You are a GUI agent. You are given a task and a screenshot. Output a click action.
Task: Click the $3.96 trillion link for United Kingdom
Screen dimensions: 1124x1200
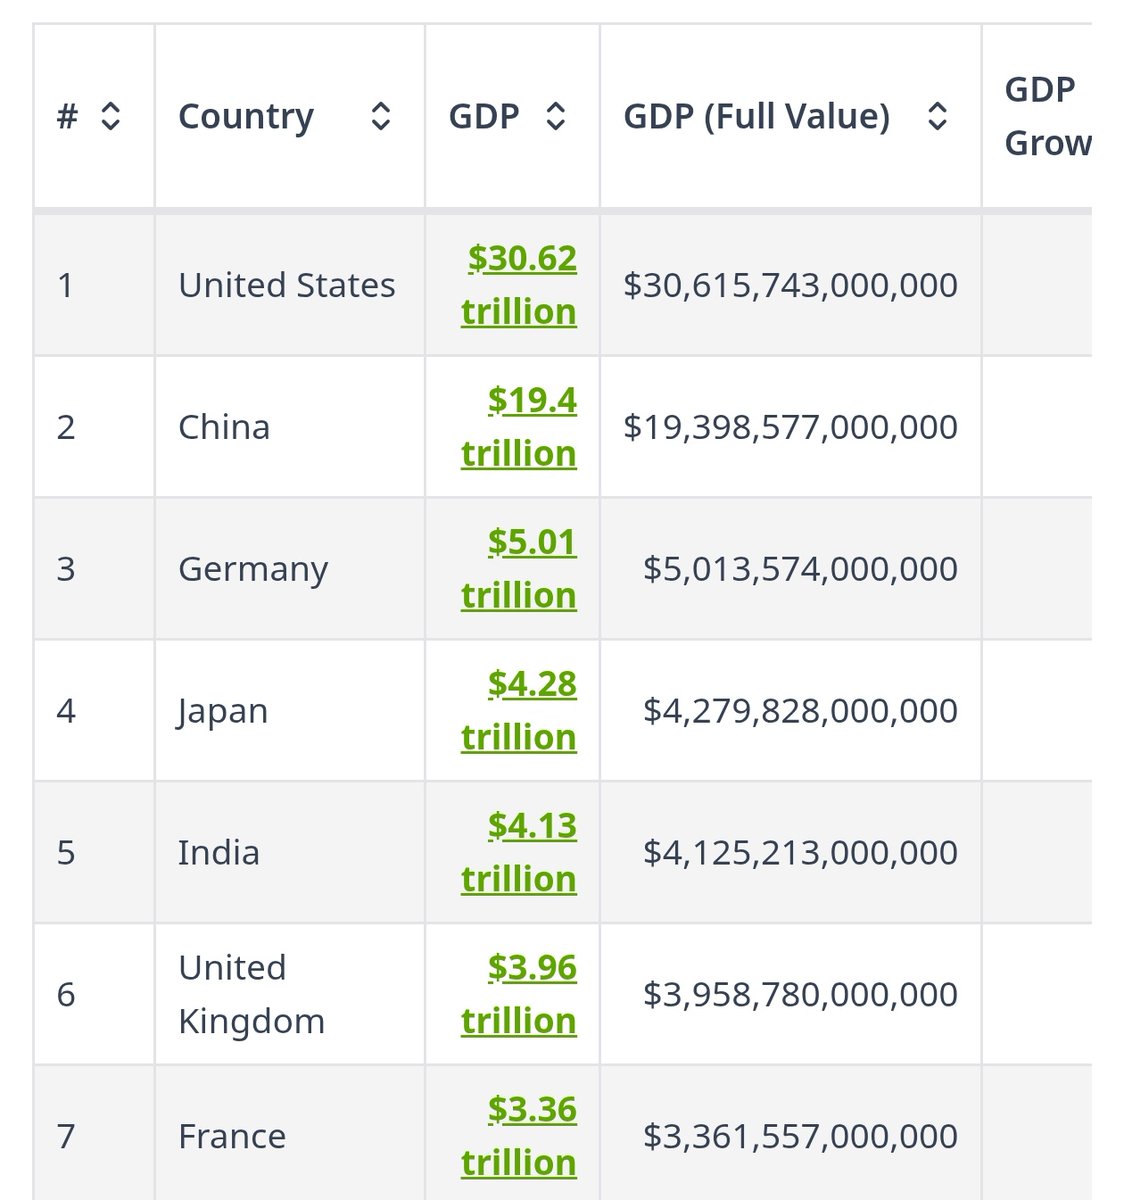click(x=518, y=994)
